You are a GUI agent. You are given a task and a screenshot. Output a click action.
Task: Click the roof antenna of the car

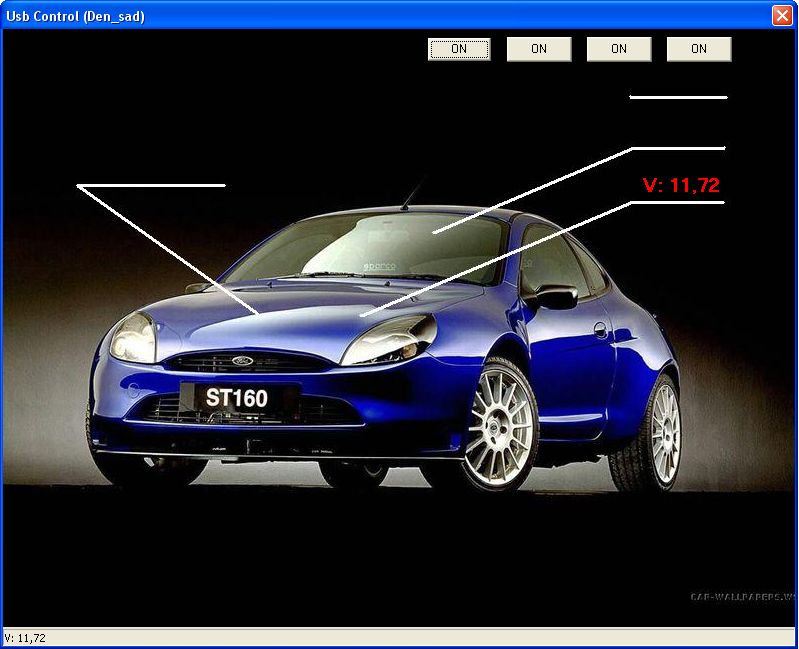pos(413,192)
